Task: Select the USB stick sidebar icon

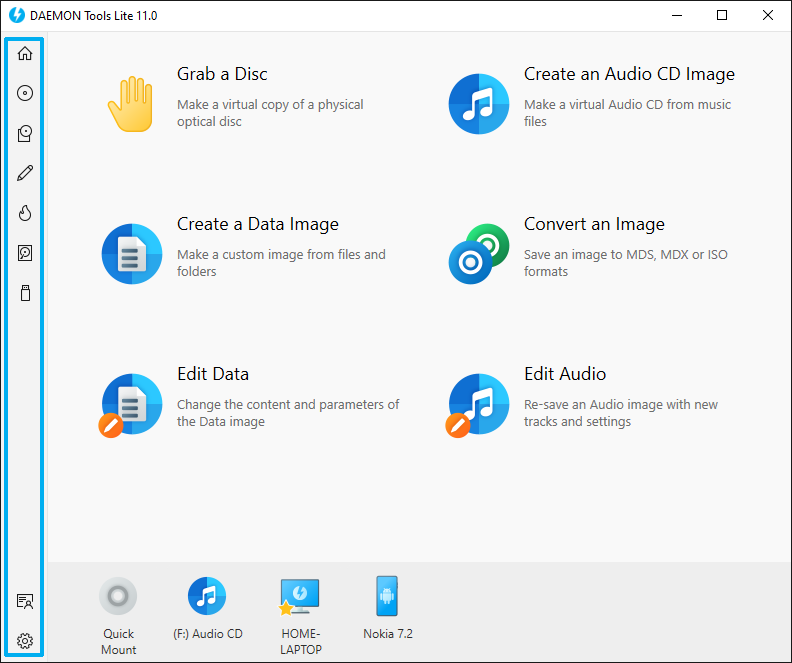Action: pos(25,293)
